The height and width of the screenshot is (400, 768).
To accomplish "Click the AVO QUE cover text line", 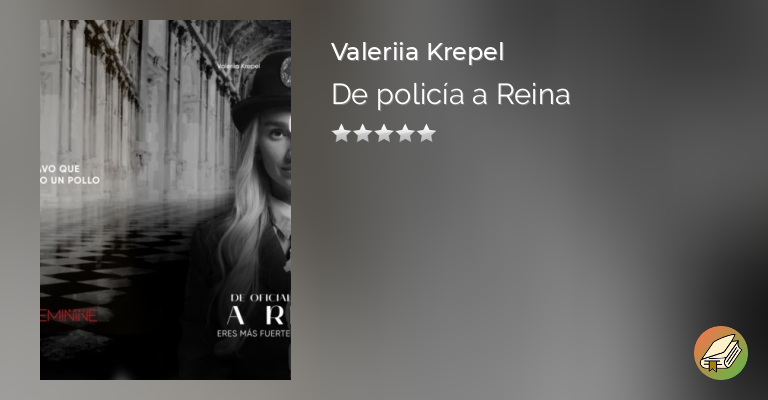I will coord(60,169).
